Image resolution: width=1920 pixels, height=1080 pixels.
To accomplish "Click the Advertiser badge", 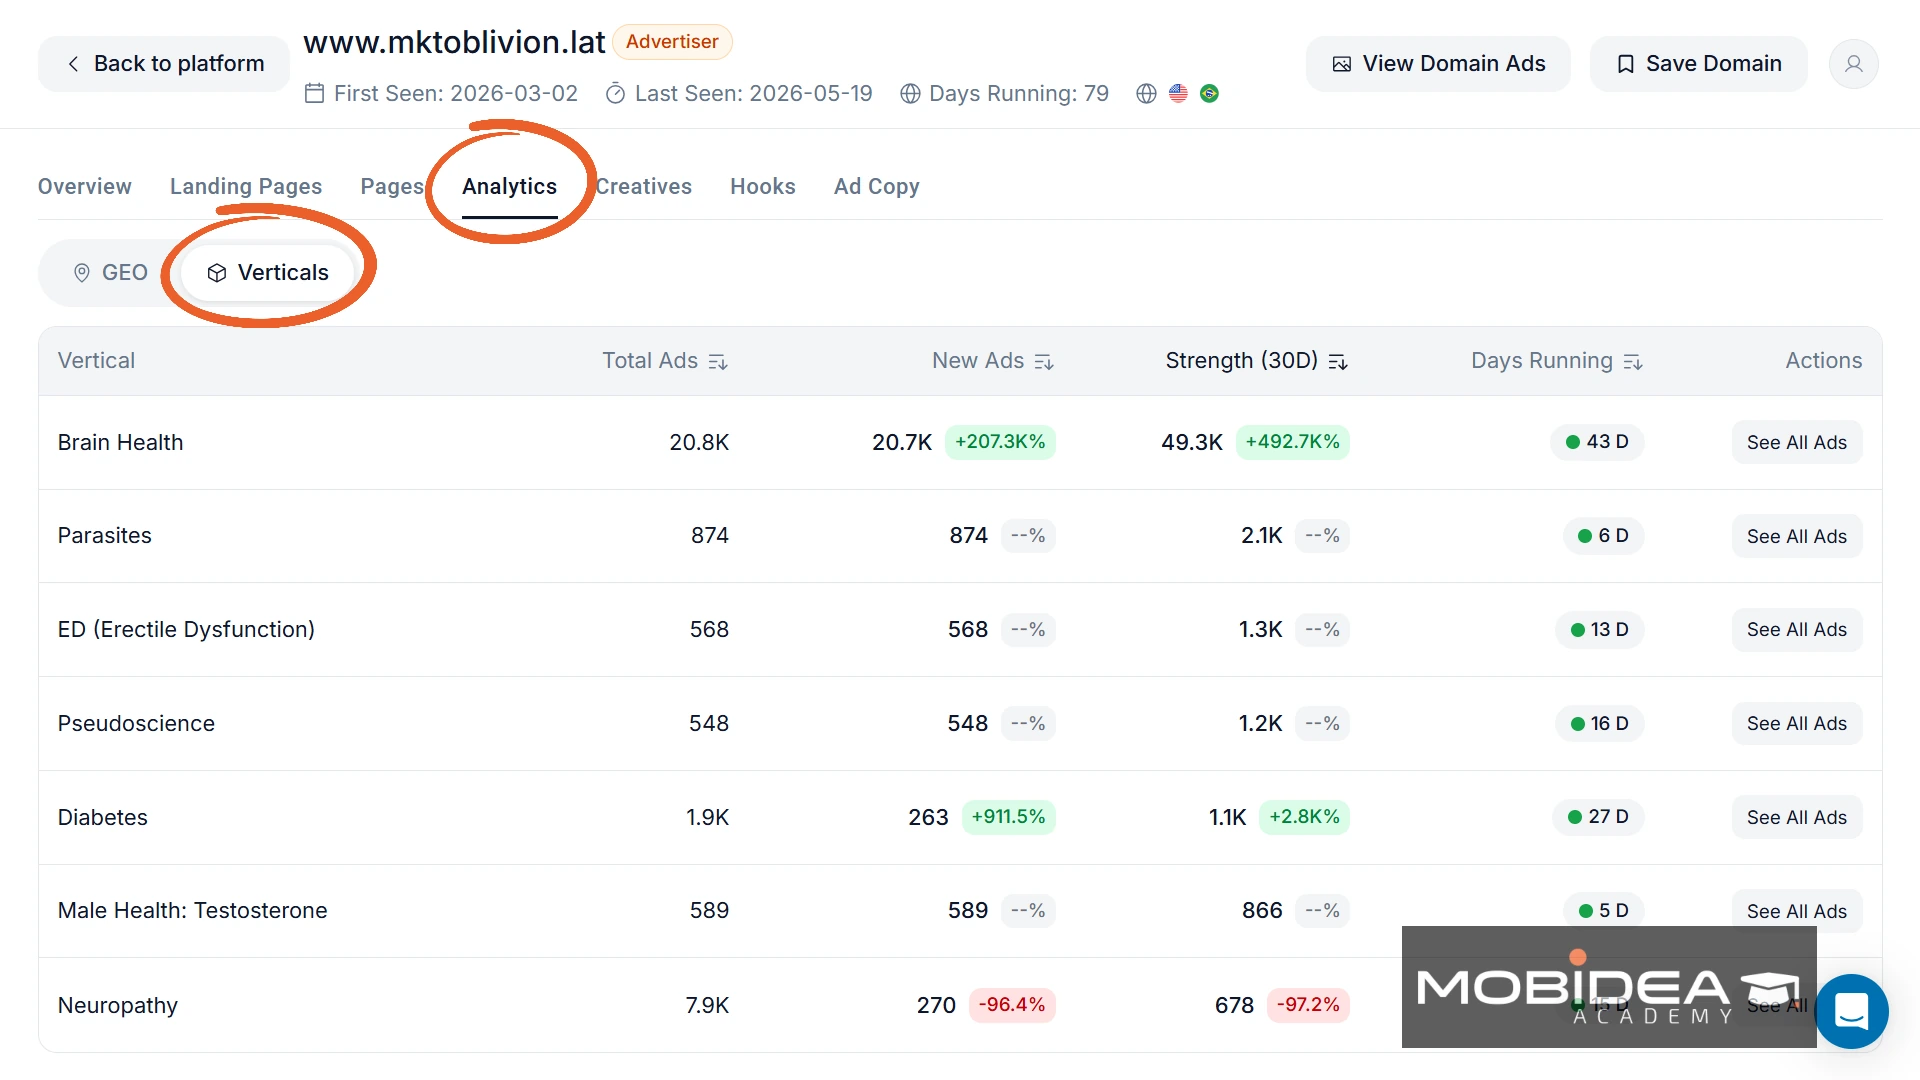I will tap(672, 42).
